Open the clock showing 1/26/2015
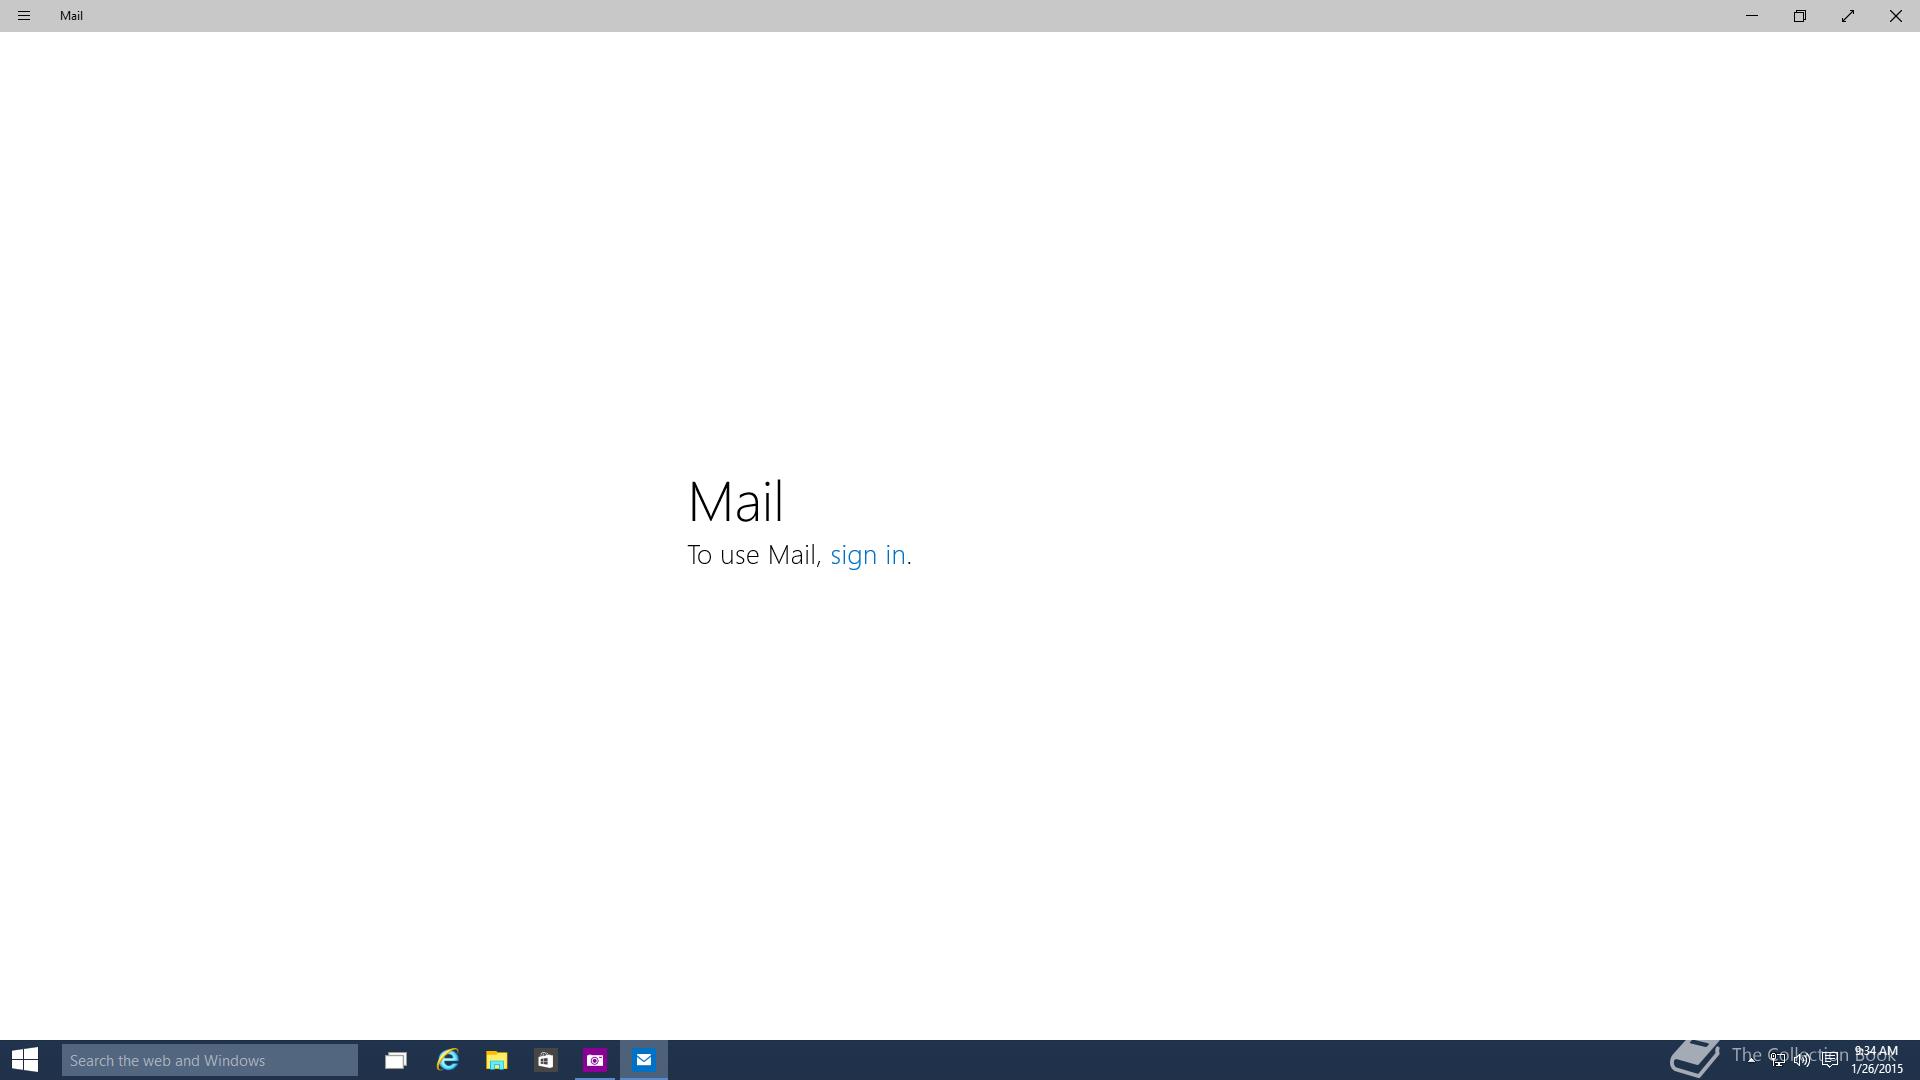1920x1080 pixels. [1876, 1060]
